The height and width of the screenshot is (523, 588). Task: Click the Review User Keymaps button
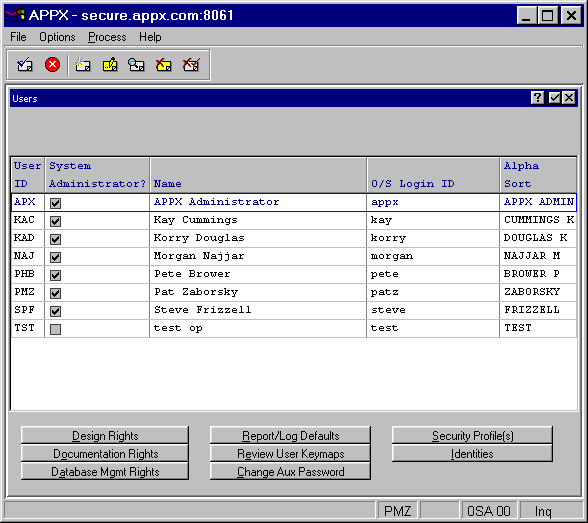290,453
